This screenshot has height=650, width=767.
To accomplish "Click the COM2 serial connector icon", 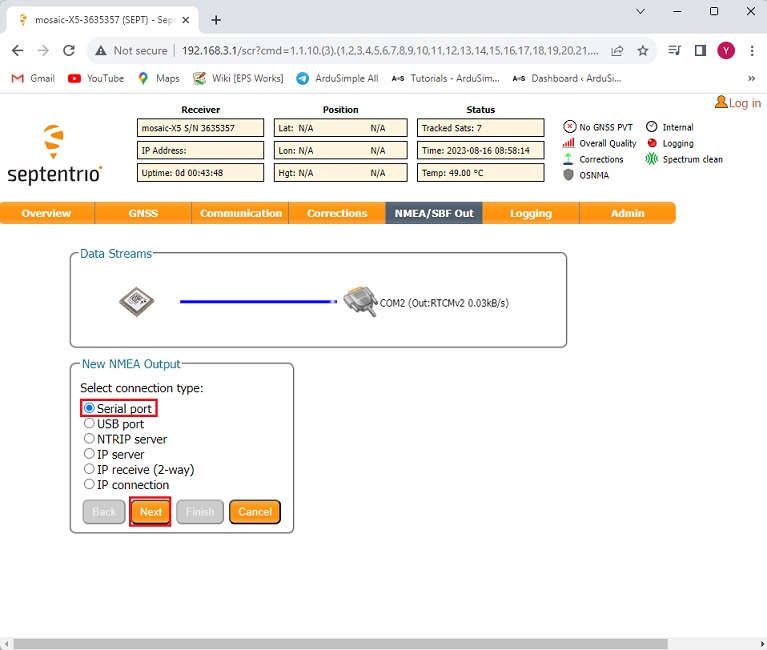I will (x=359, y=302).
